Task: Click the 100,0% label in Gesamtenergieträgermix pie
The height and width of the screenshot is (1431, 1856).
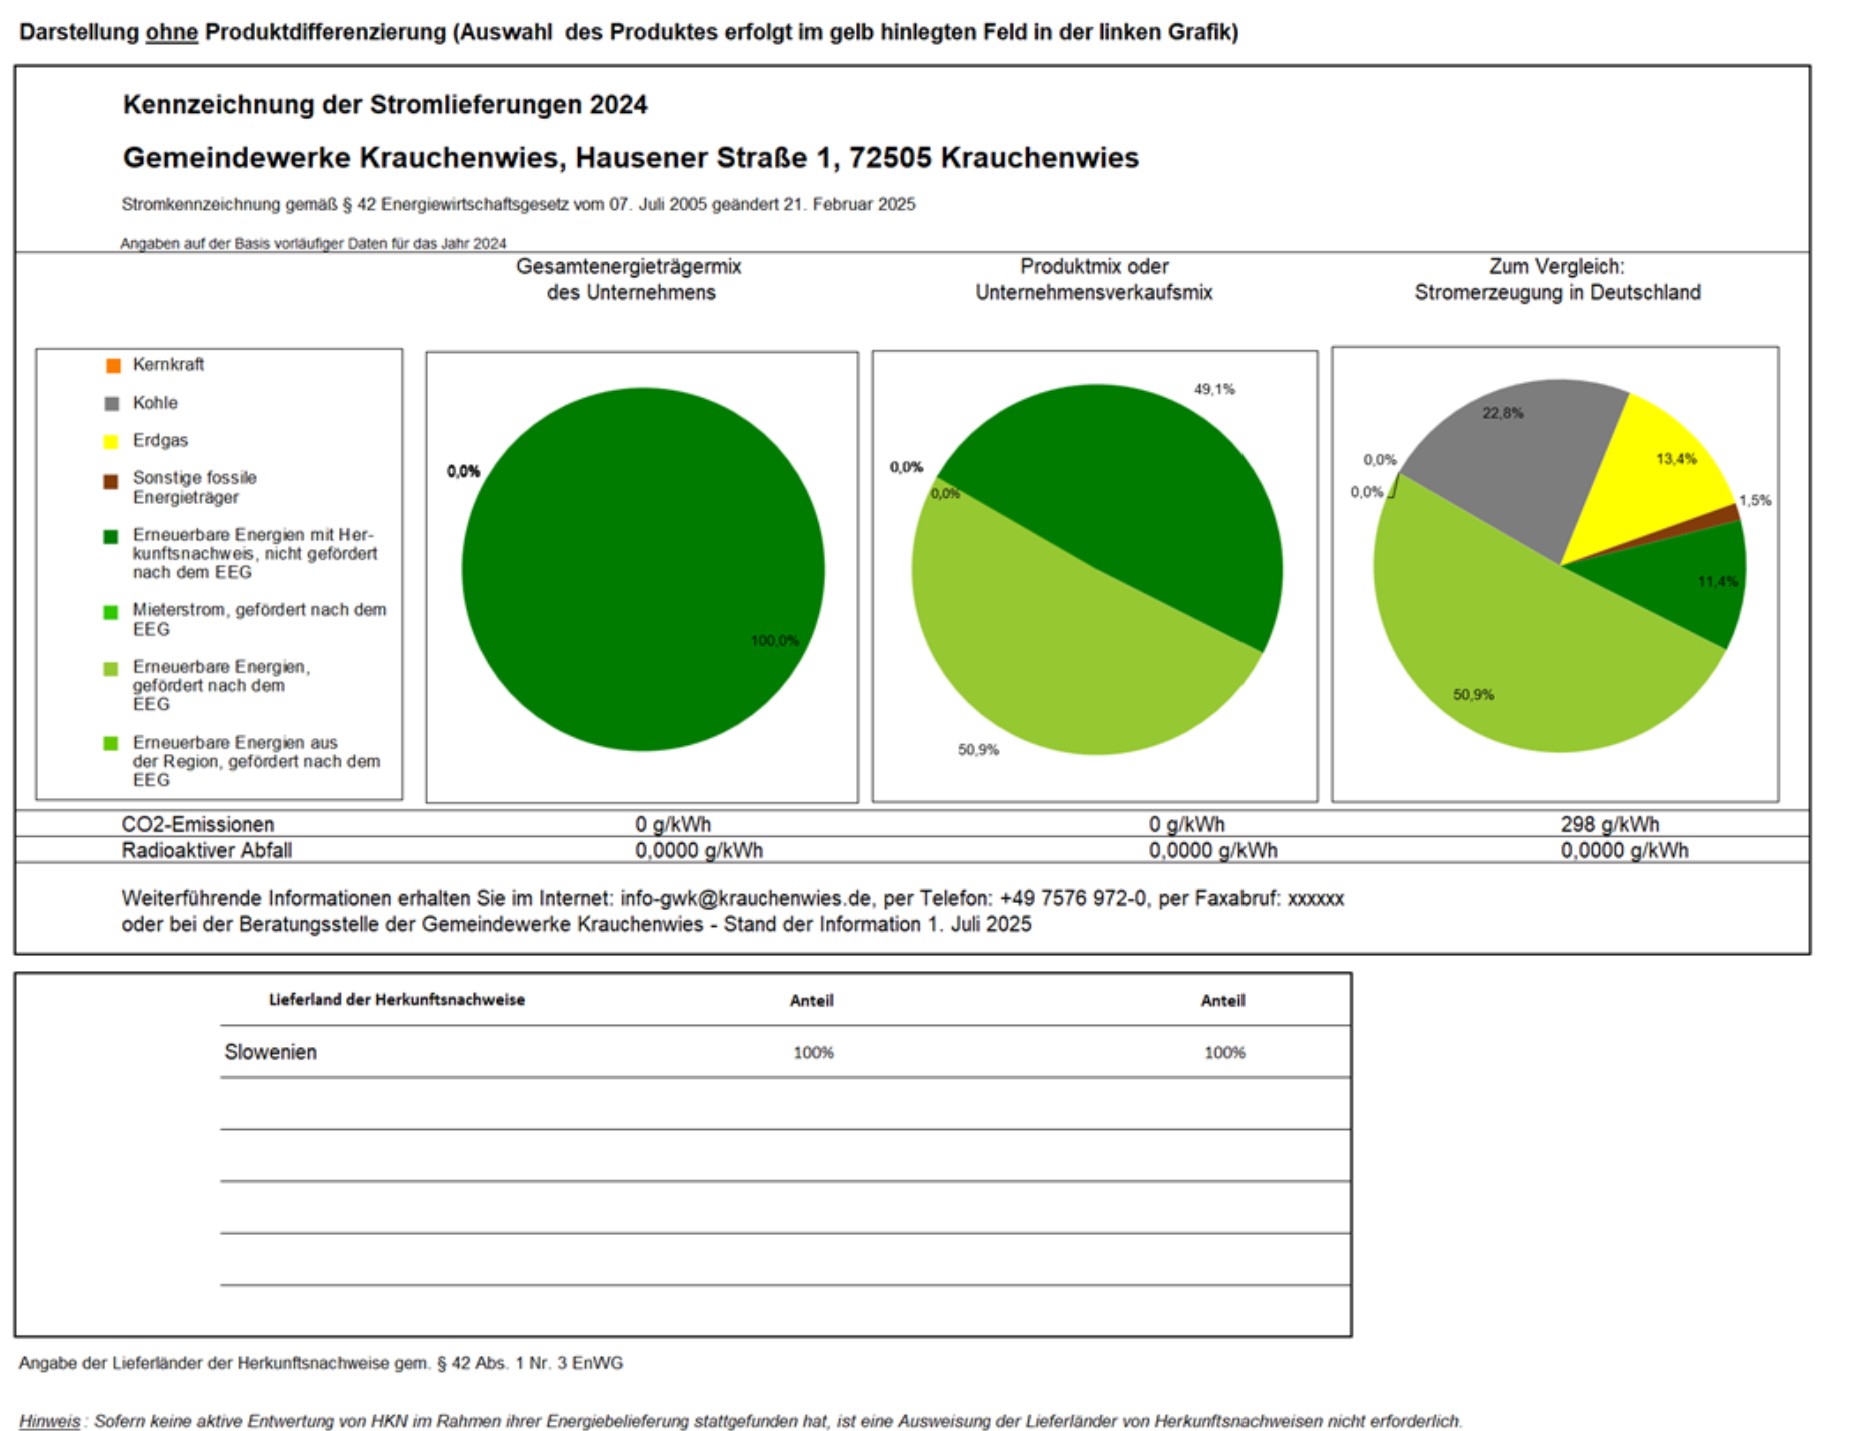Action: point(774,640)
